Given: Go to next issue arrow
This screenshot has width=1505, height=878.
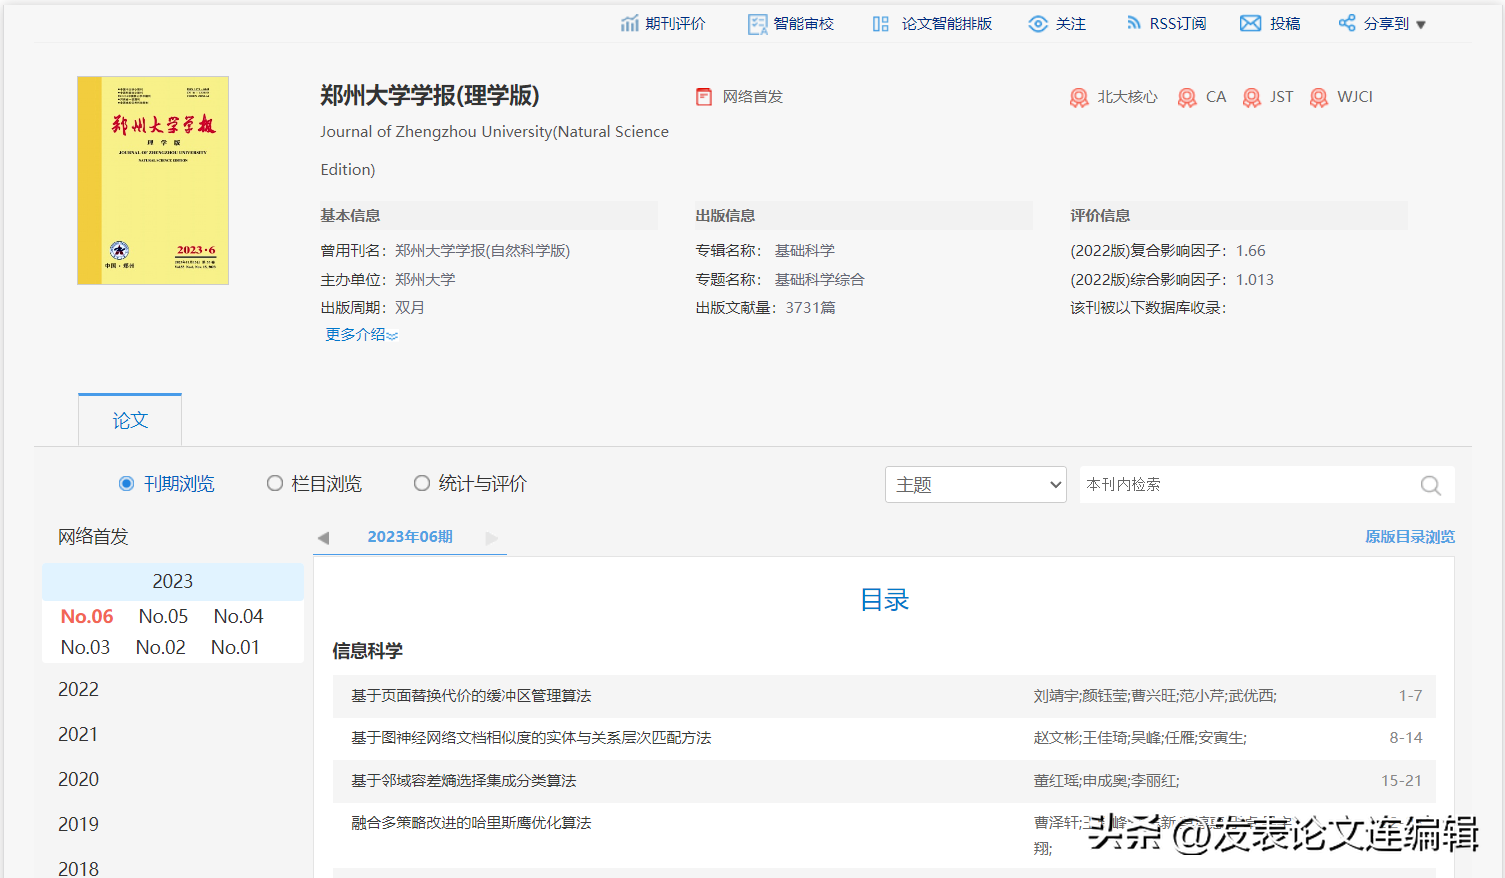Looking at the screenshot, I should [491, 538].
